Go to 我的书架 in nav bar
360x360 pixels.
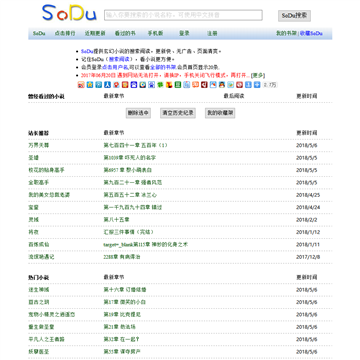click(x=286, y=33)
